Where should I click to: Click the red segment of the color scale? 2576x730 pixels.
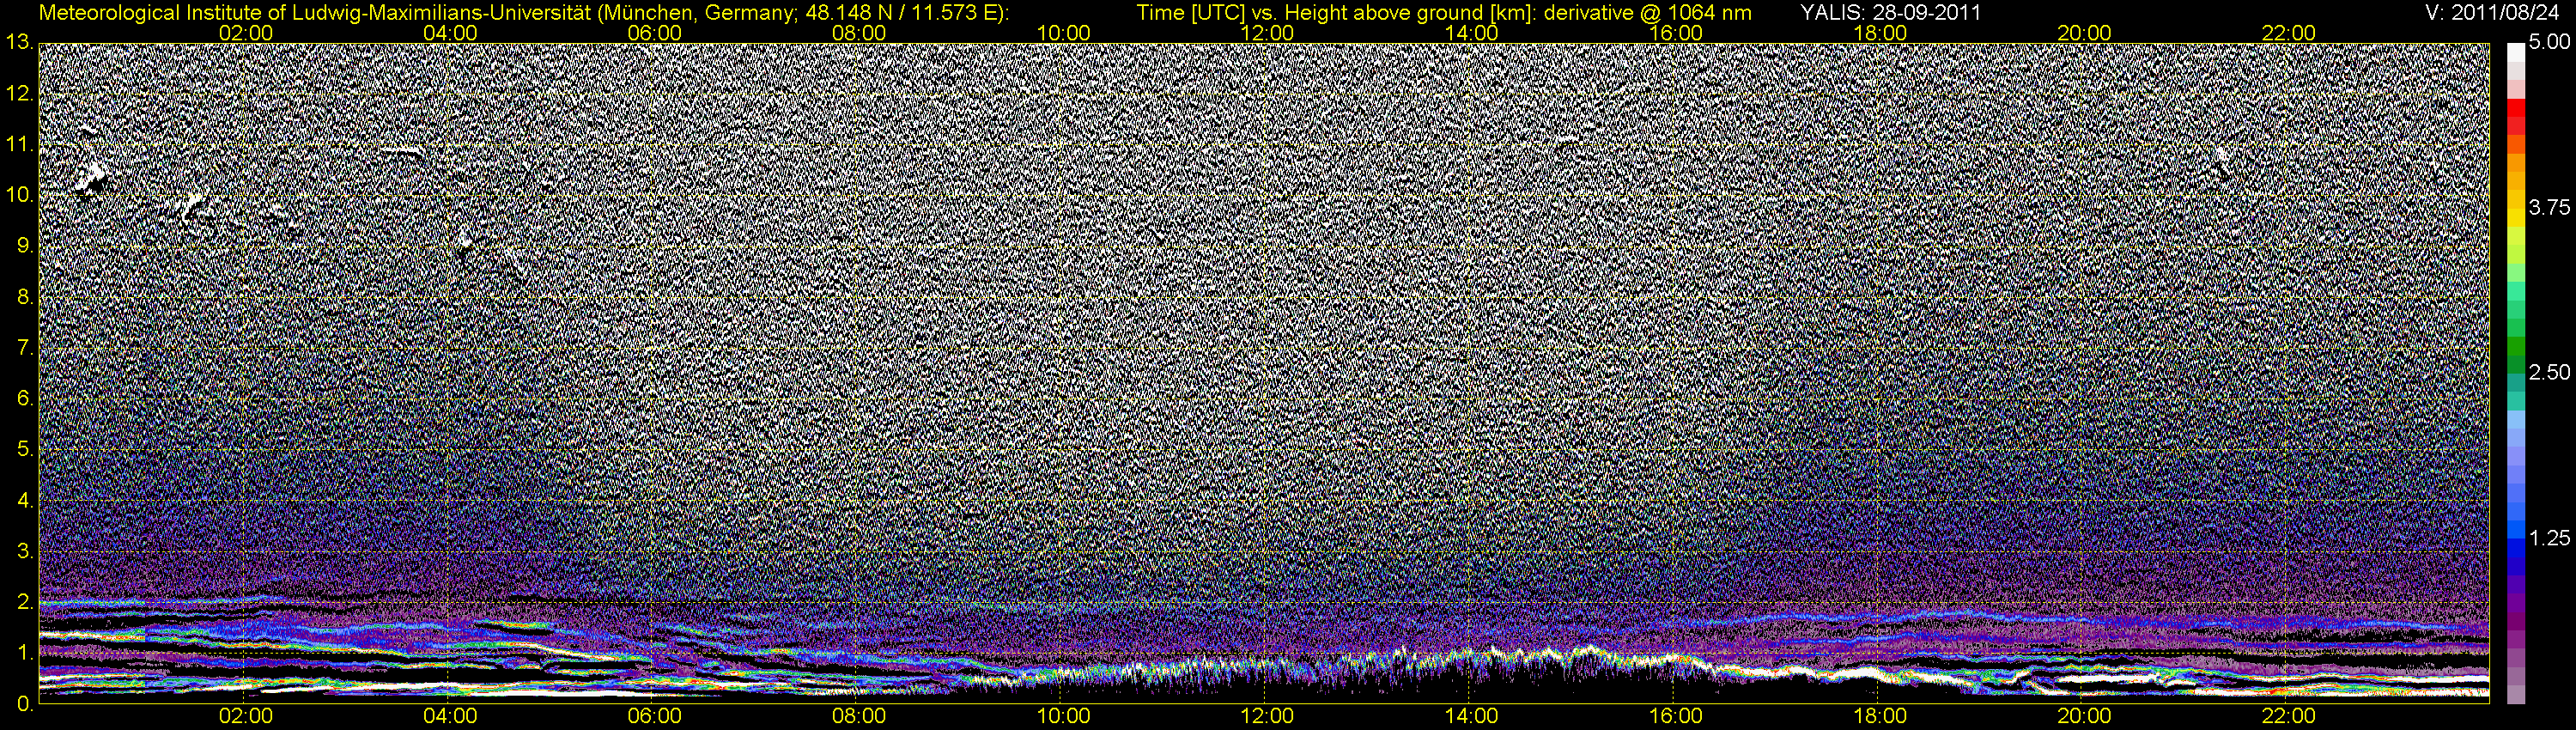[x=2517, y=110]
